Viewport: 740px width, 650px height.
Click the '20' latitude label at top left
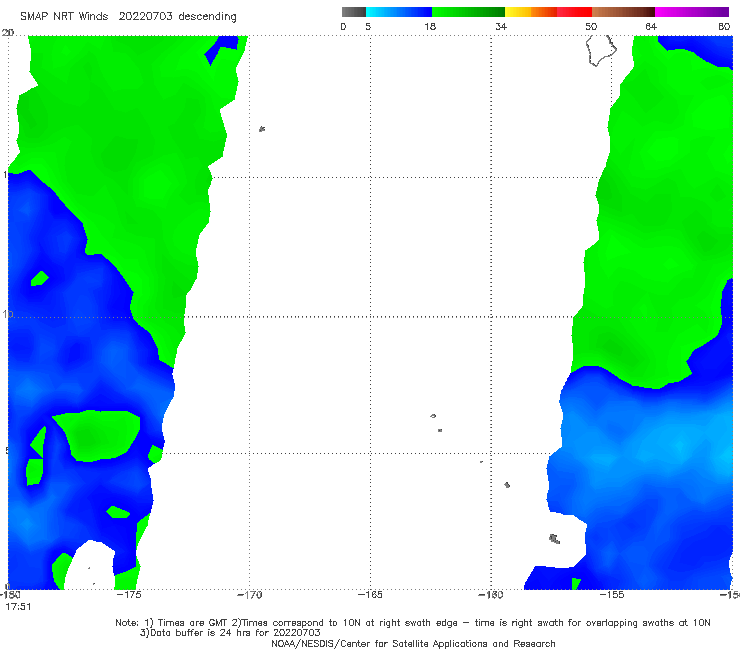pyautogui.click(x=8, y=33)
